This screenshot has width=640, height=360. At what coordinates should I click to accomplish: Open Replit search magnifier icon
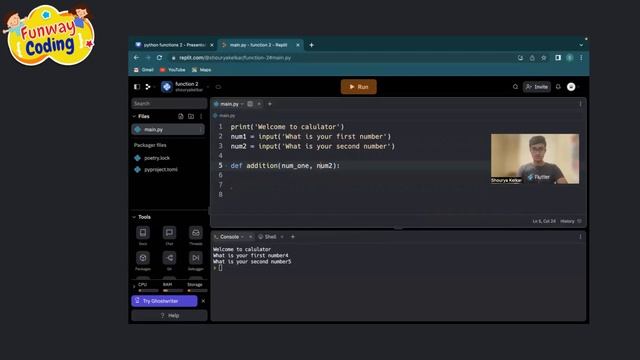[x=515, y=87]
